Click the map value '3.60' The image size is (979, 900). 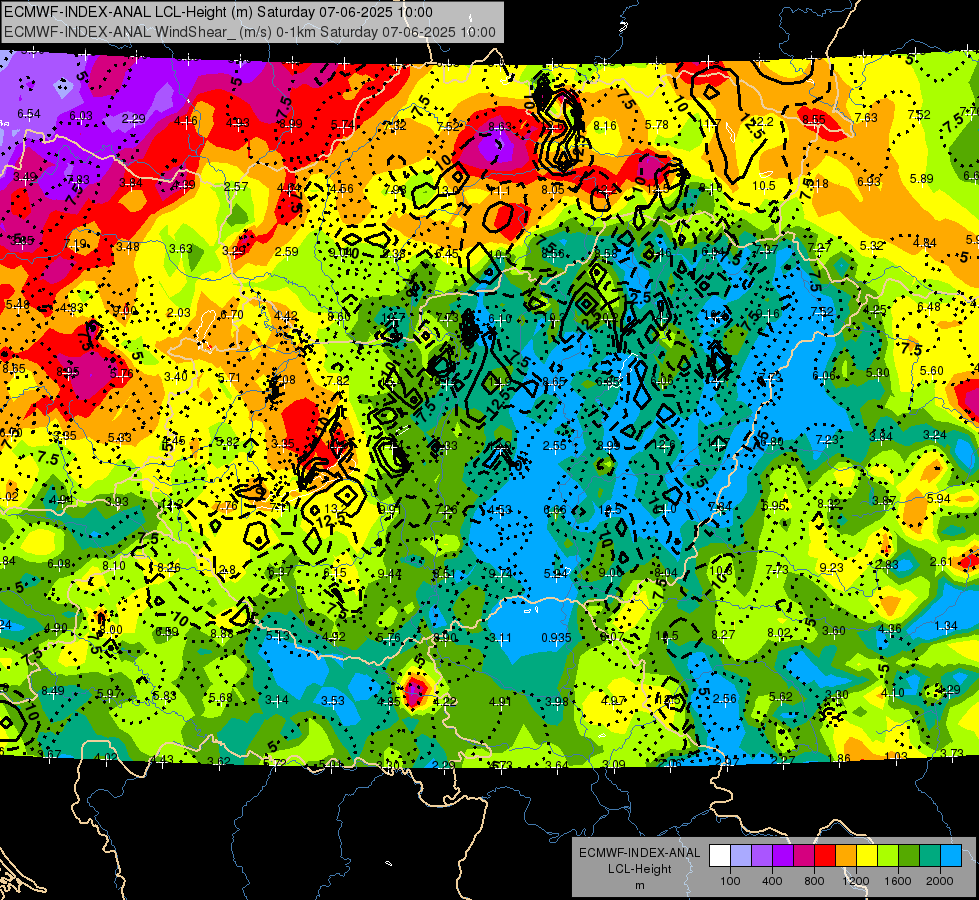click(834, 631)
